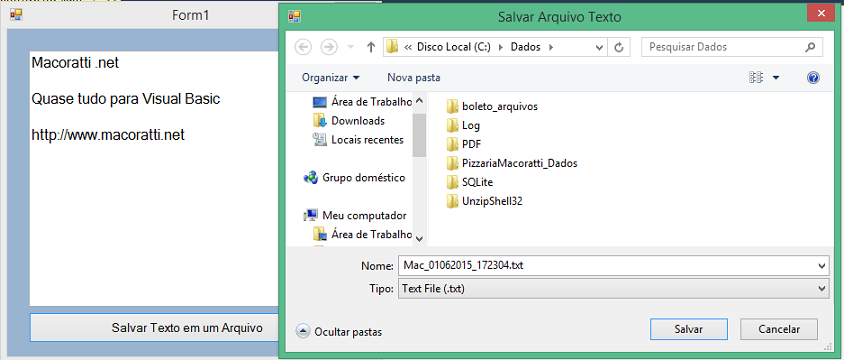The height and width of the screenshot is (360, 844).
Task: Click the http://www.macoratti.net line in Form1
Action: pyautogui.click(x=108, y=135)
